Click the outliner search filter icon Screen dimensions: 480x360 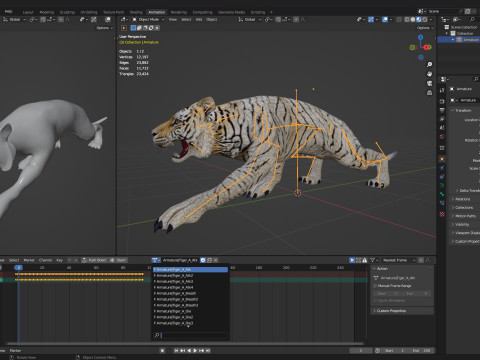[472, 20]
